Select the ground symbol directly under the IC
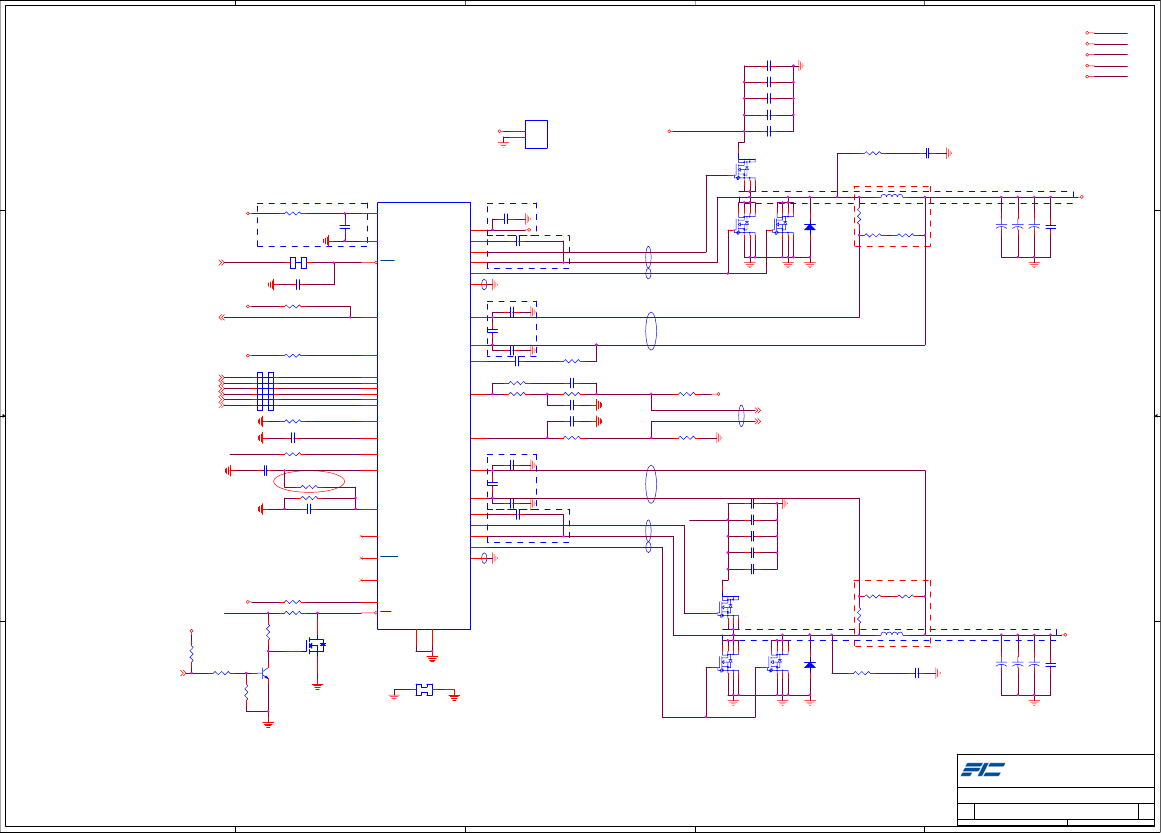Screen dimensions: 1161x833 click(432, 658)
